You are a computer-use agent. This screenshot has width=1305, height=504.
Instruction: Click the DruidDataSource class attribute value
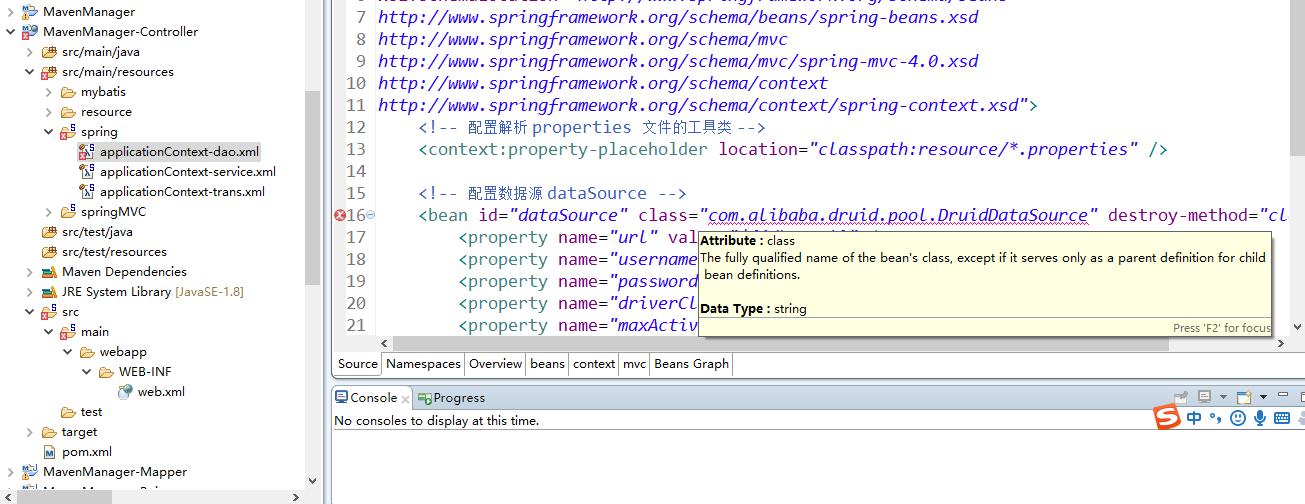(x=898, y=215)
